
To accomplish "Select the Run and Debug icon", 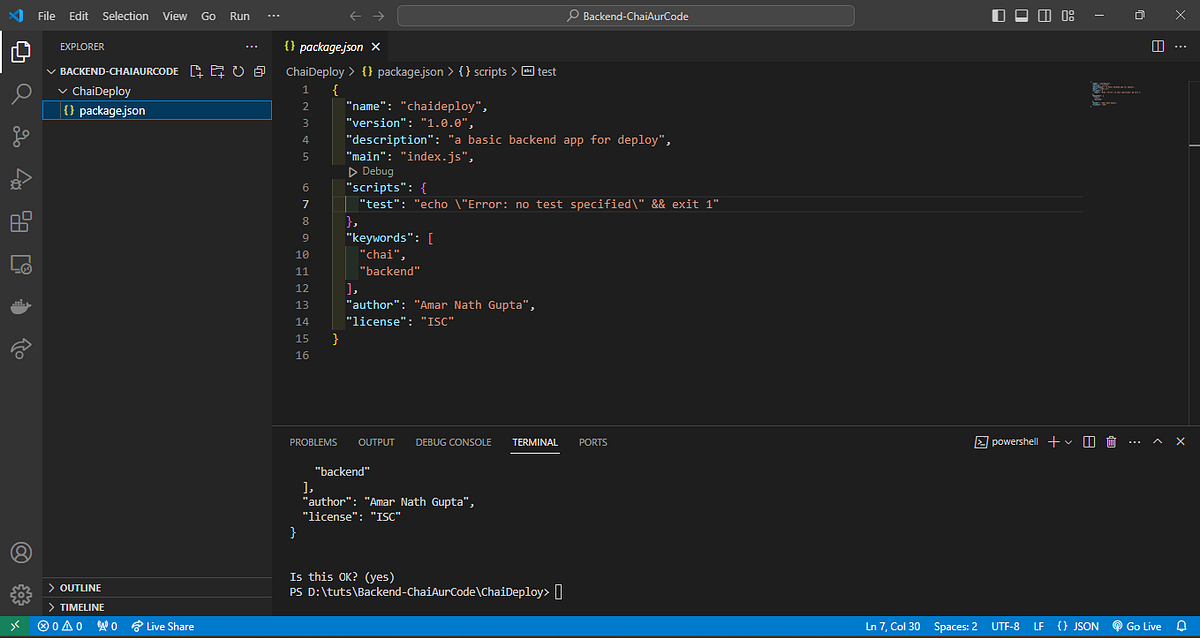I will [21, 179].
